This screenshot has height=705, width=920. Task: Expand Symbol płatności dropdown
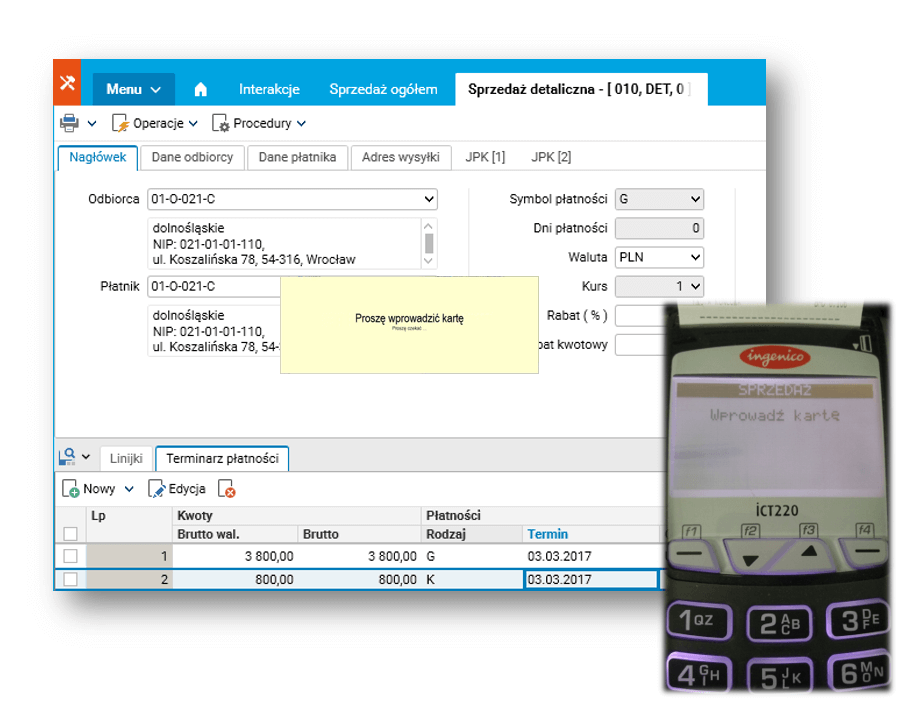coord(695,199)
